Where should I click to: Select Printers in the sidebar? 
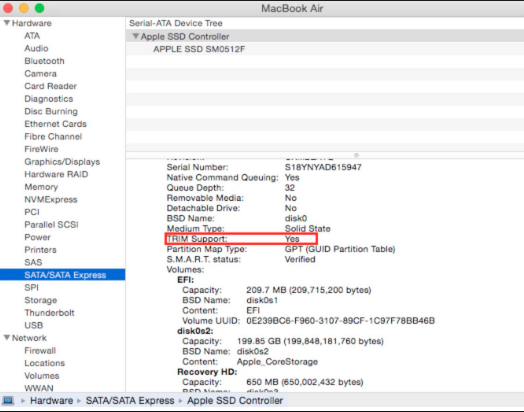tap(40, 250)
